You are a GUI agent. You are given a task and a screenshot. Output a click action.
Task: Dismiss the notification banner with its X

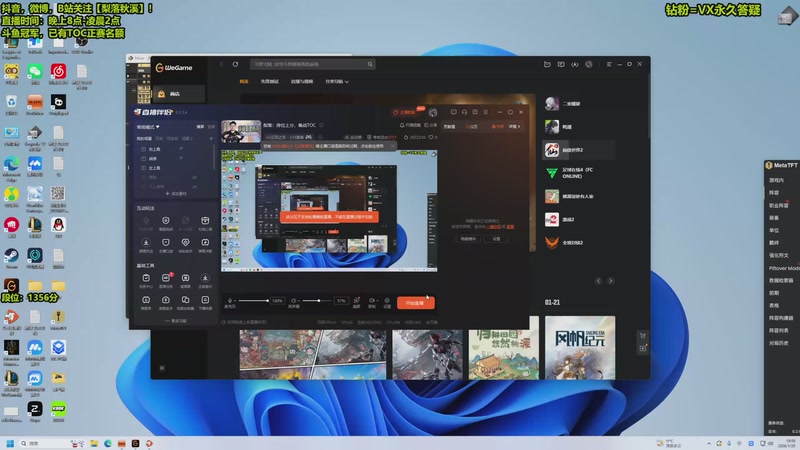(x=393, y=146)
